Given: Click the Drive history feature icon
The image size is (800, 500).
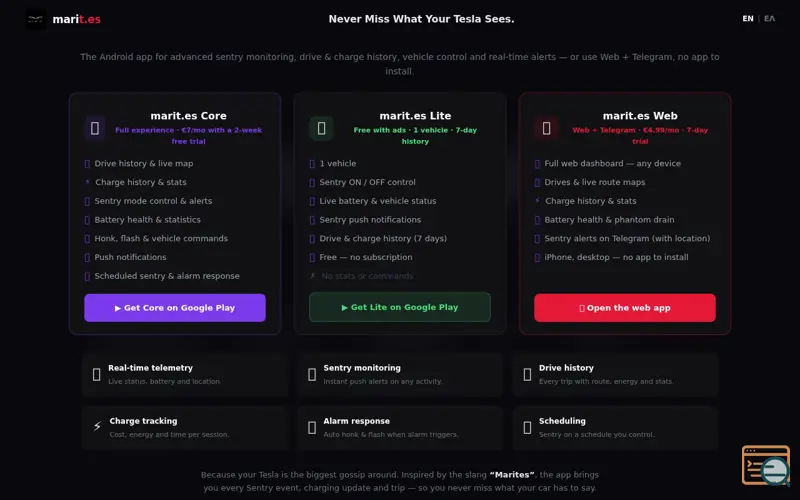Looking at the screenshot, I should pyautogui.click(x=528, y=374).
